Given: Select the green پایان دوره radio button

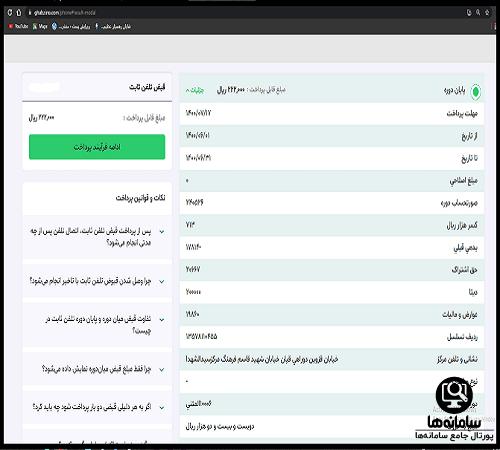Looking at the screenshot, I should tap(476, 92).
